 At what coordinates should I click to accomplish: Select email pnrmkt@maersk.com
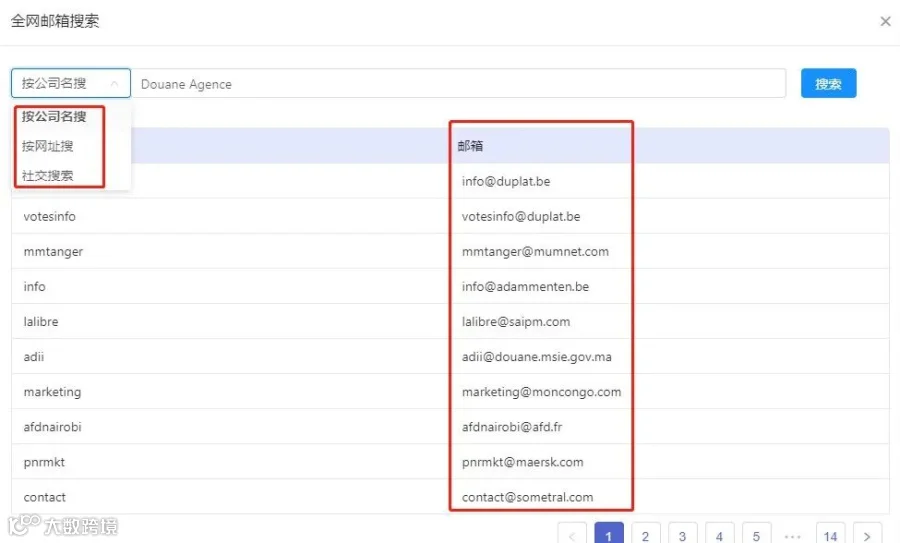click(522, 462)
